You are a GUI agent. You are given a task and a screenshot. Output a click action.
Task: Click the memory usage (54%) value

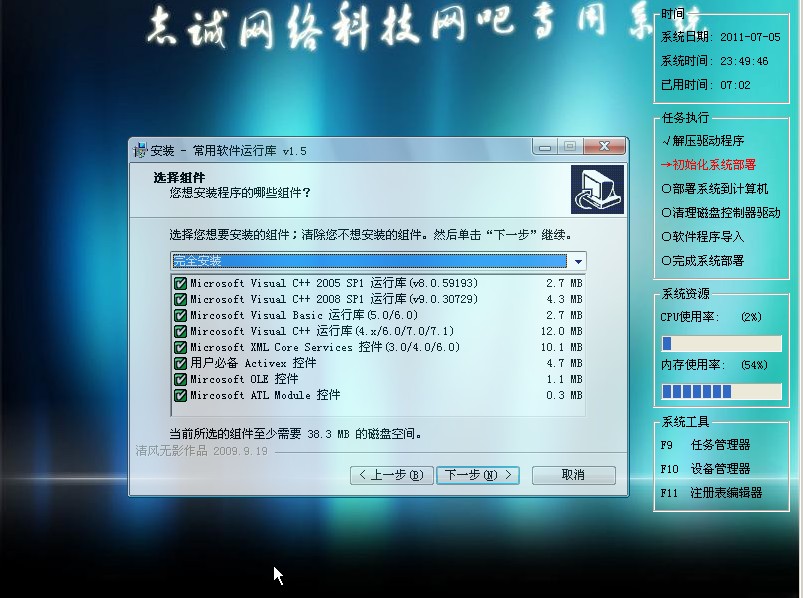(754, 366)
